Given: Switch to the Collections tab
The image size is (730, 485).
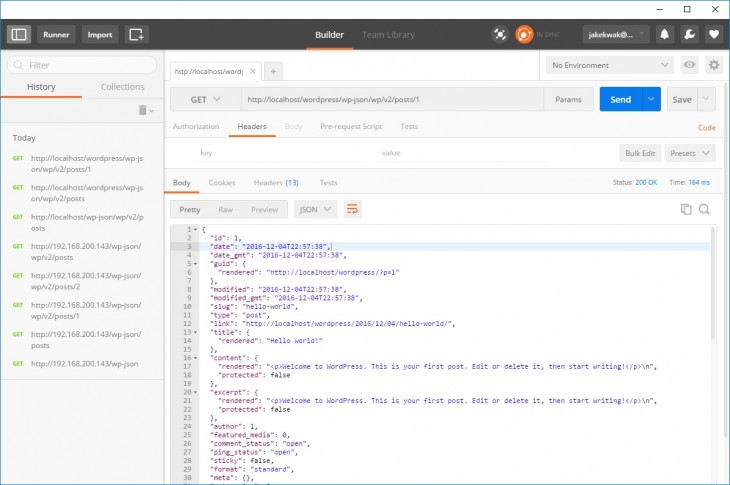Looking at the screenshot, I should point(122,87).
